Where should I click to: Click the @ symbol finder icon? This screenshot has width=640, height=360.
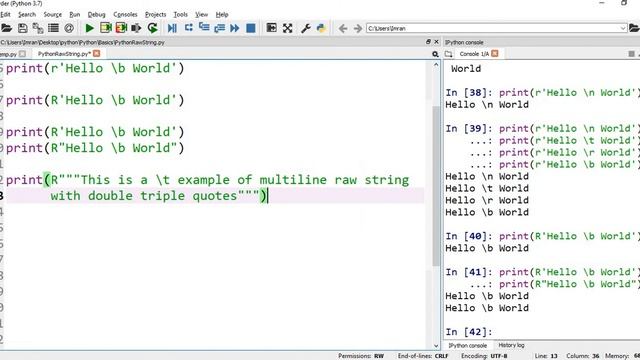tap(69, 28)
